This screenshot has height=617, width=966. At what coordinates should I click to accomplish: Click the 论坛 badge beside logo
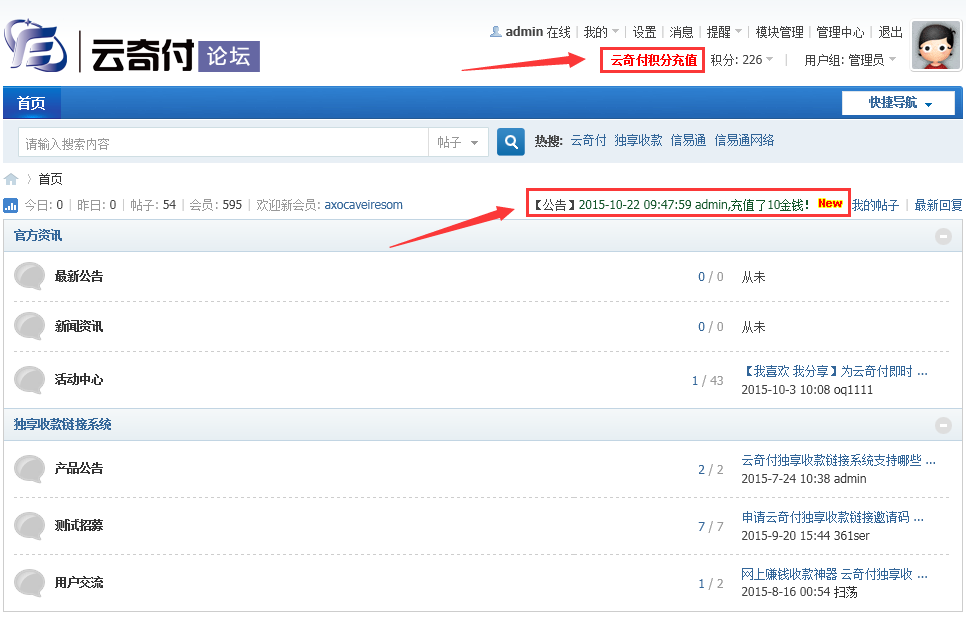229,56
